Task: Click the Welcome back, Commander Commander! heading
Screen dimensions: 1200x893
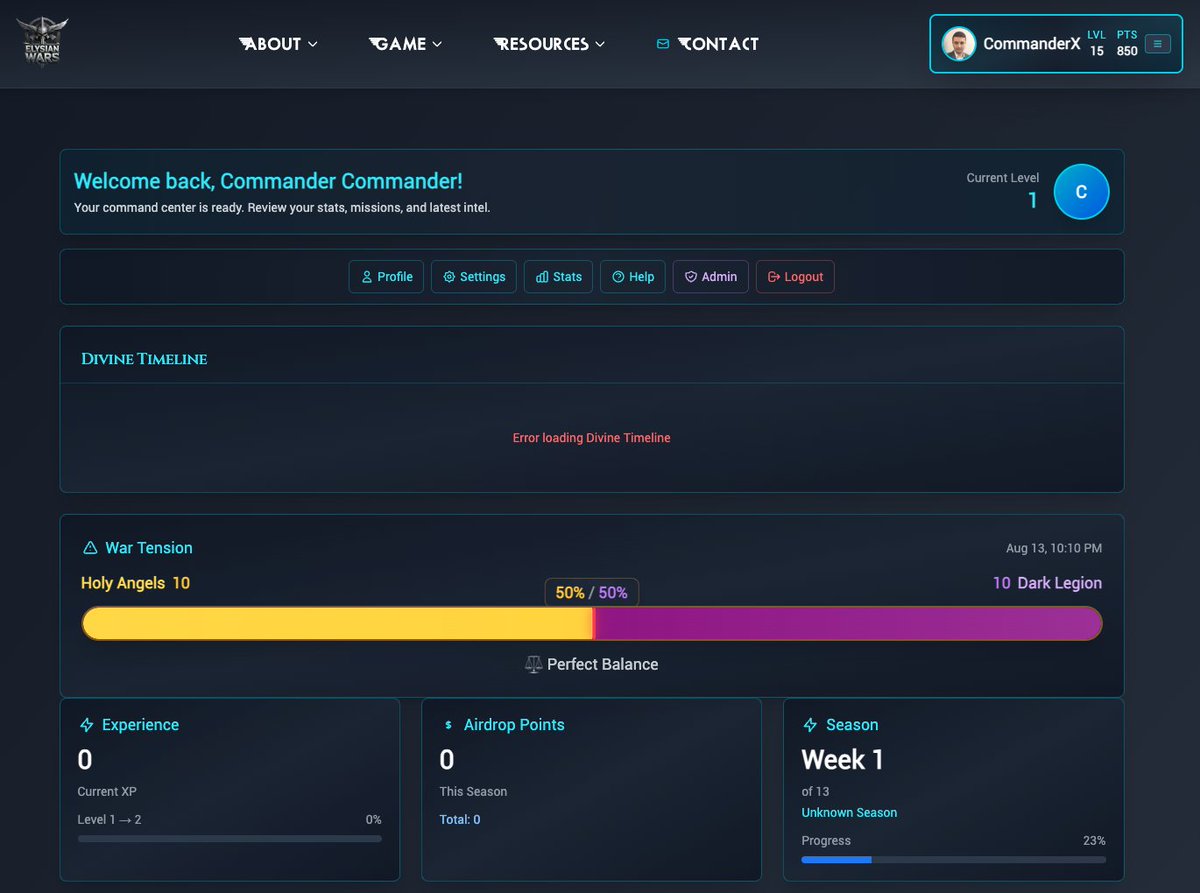Action: click(268, 181)
